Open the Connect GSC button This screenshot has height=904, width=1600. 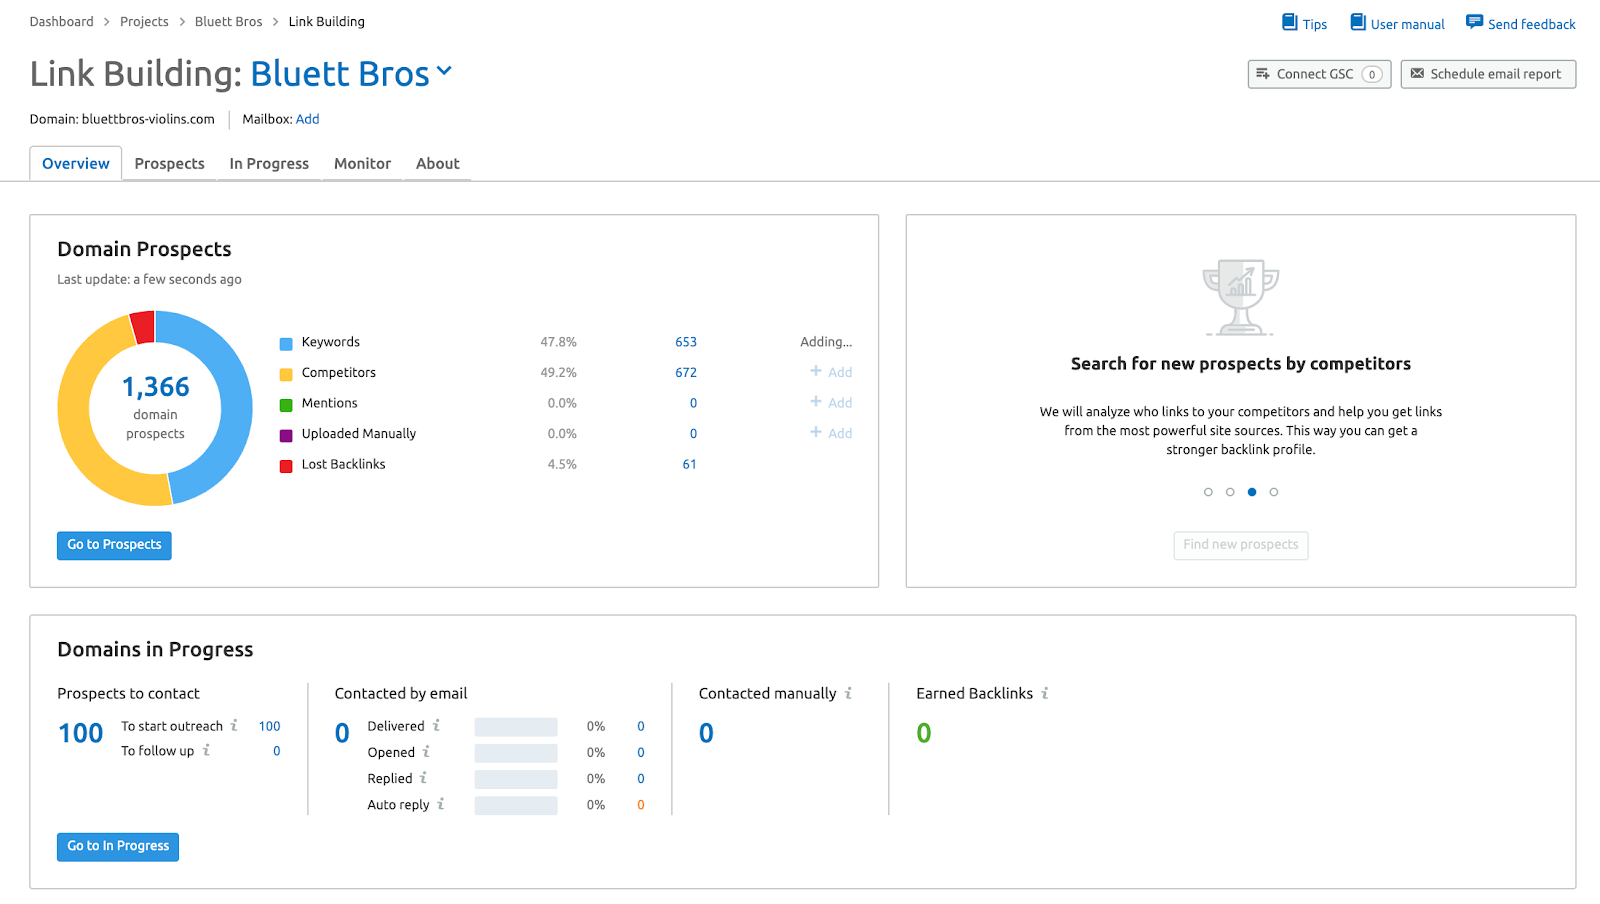pos(1318,74)
